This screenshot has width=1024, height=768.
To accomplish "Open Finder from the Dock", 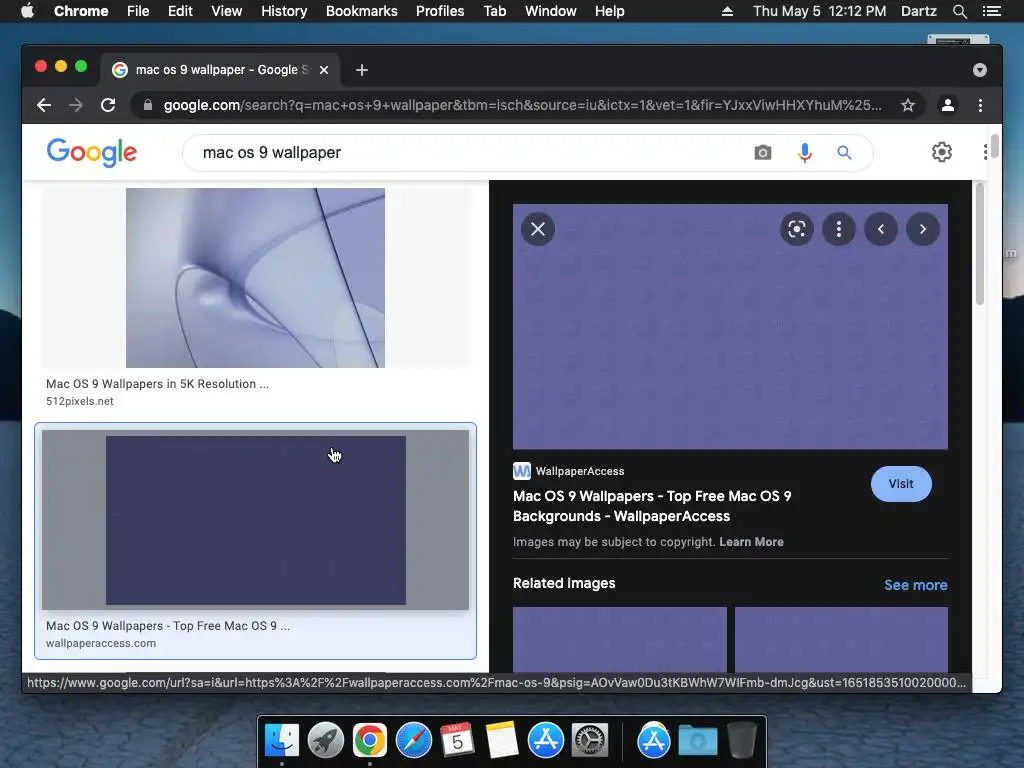I will (x=282, y=741).
